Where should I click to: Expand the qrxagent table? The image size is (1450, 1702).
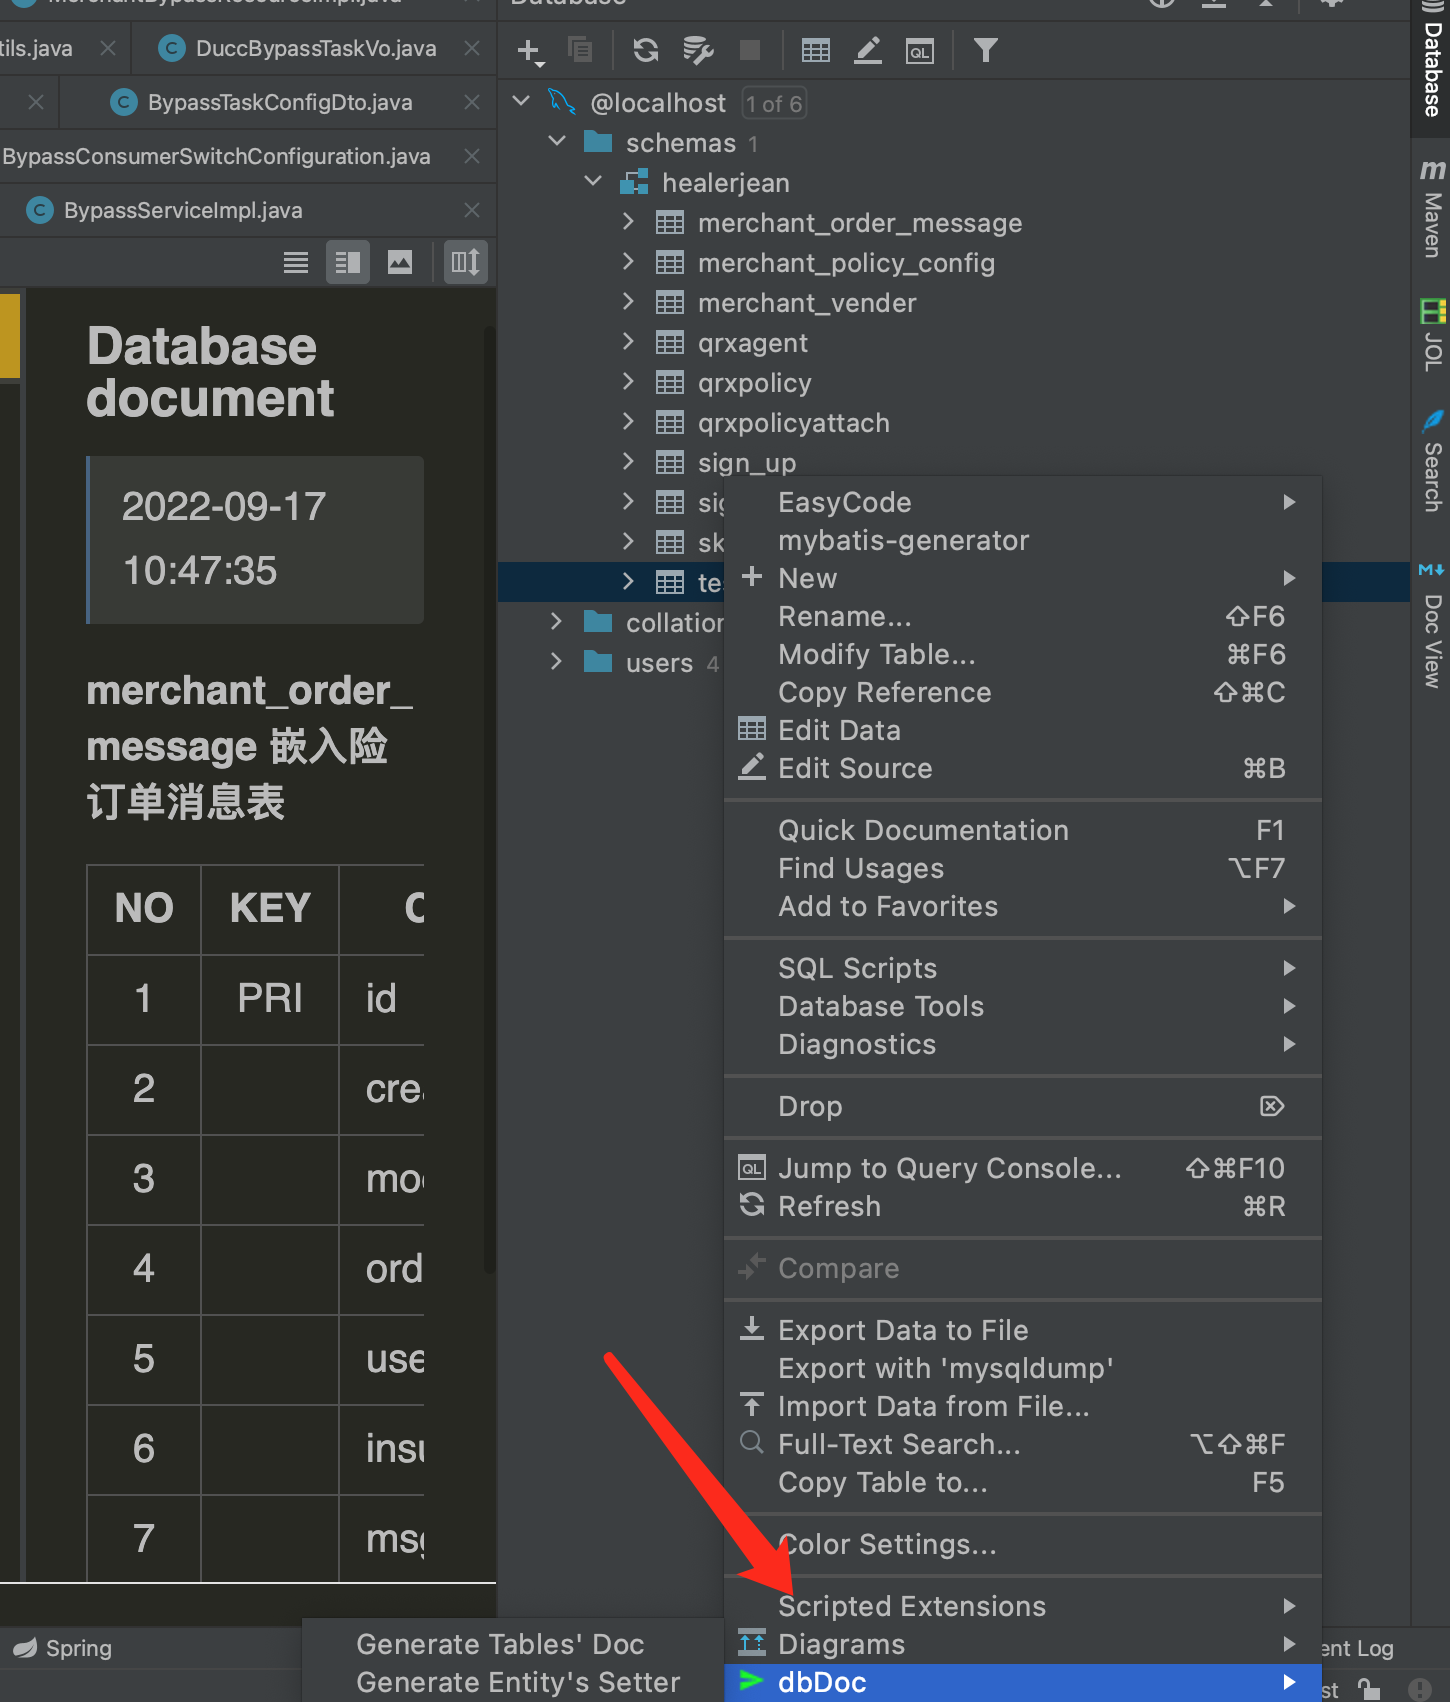(x=628, y=341)
